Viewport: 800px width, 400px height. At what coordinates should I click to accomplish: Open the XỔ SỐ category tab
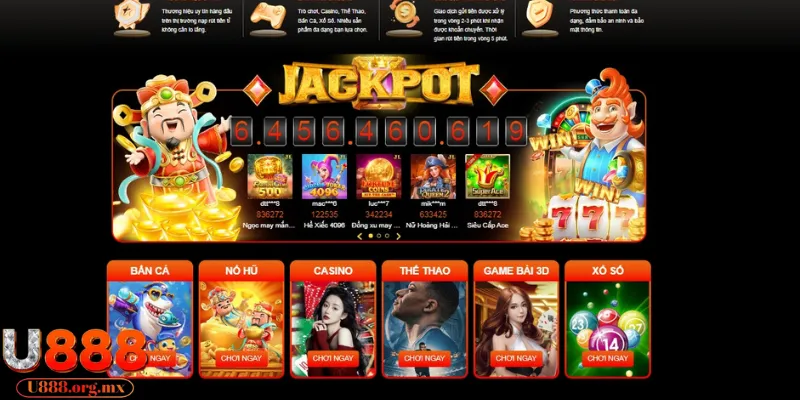click(608, 271)
